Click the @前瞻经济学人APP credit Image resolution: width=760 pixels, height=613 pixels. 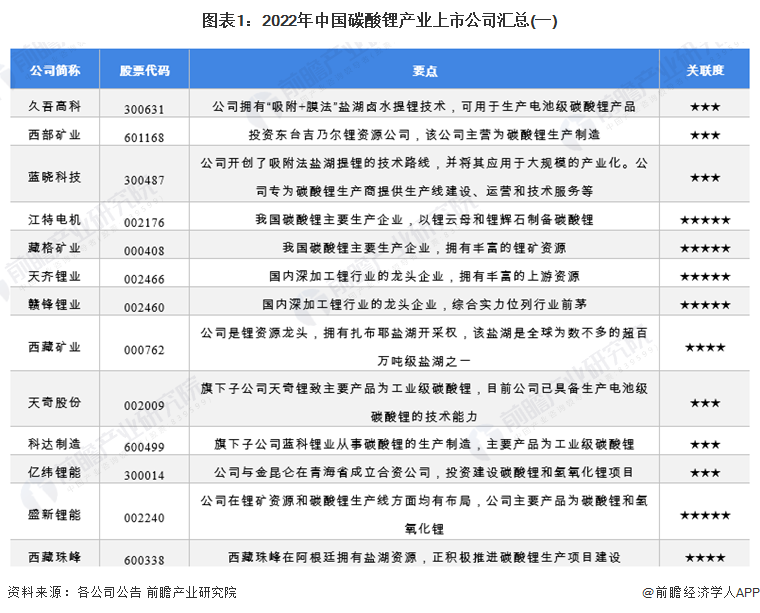pyautogui.click(x=700, y=592)
